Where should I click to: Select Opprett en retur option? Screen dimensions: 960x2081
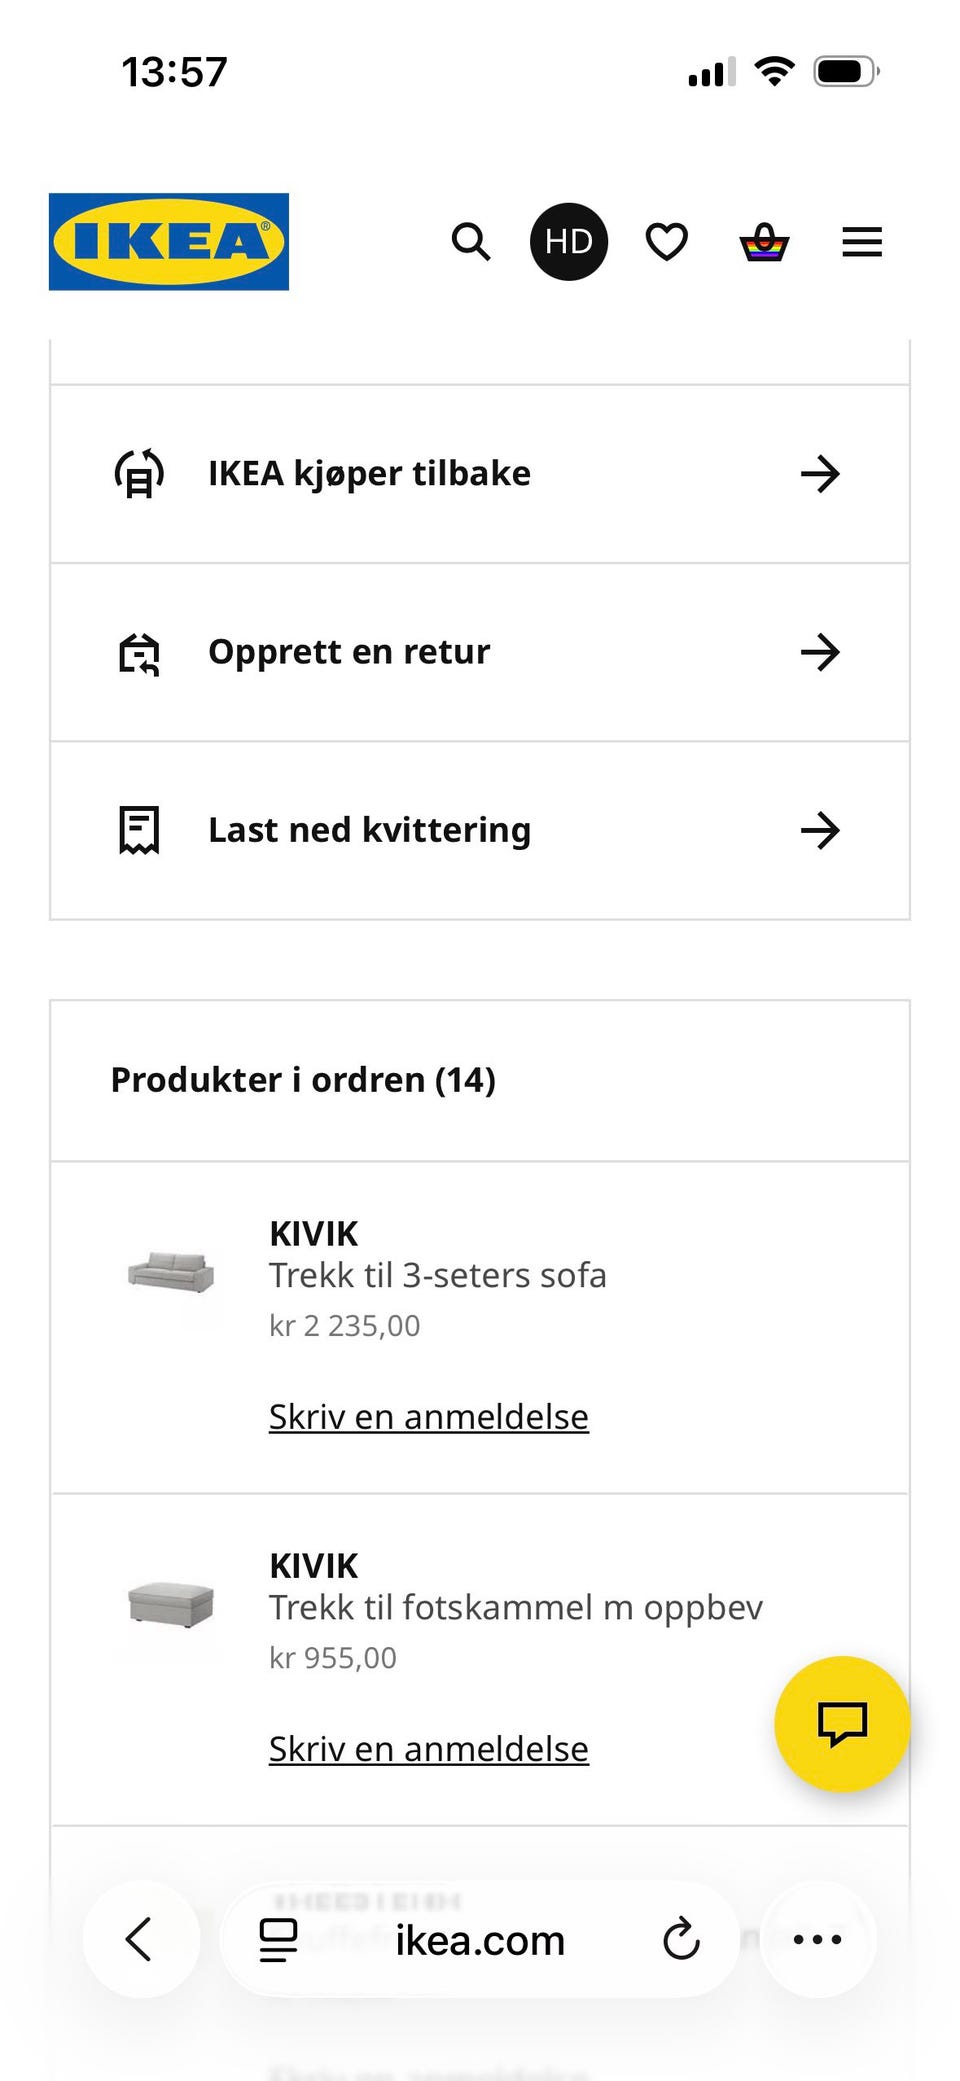click(480, 652)
